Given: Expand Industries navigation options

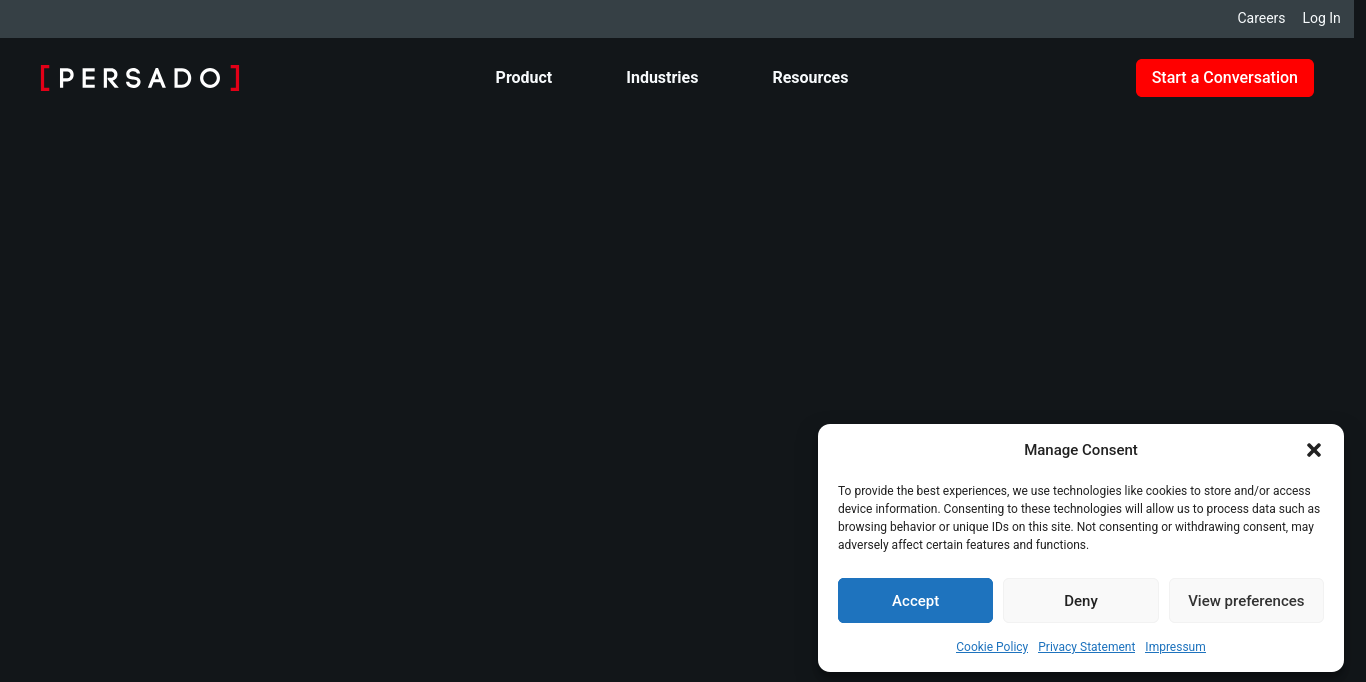Looking at the screenshot, I should [662, 77].
